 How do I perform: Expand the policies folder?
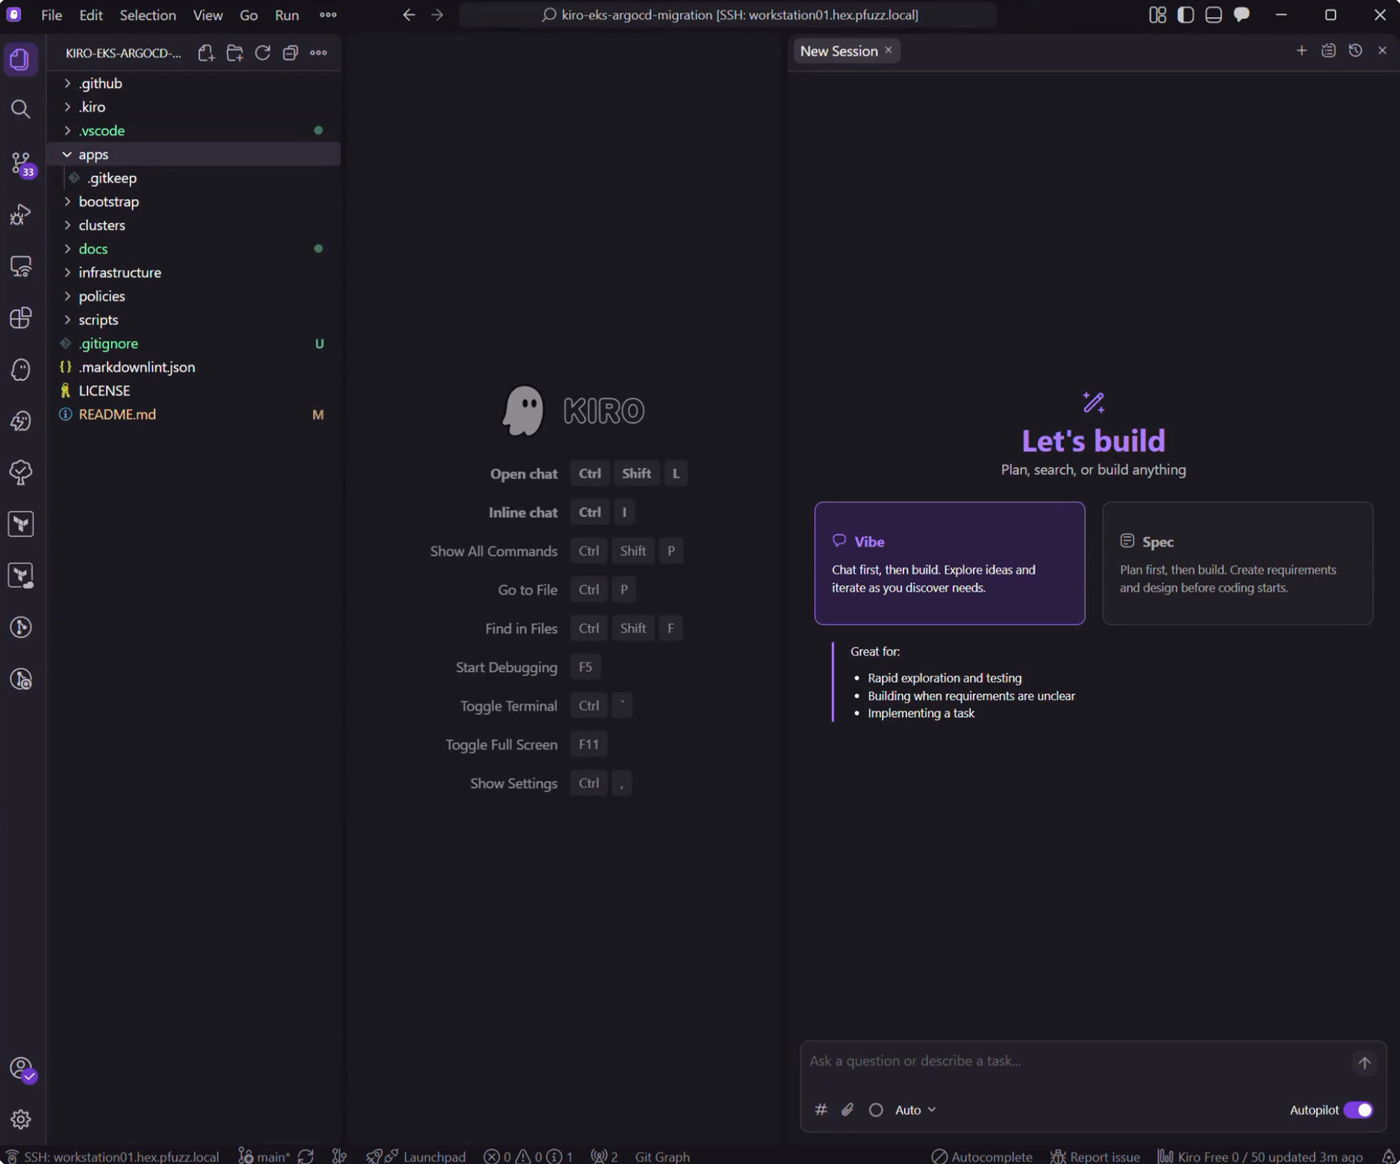195,296
